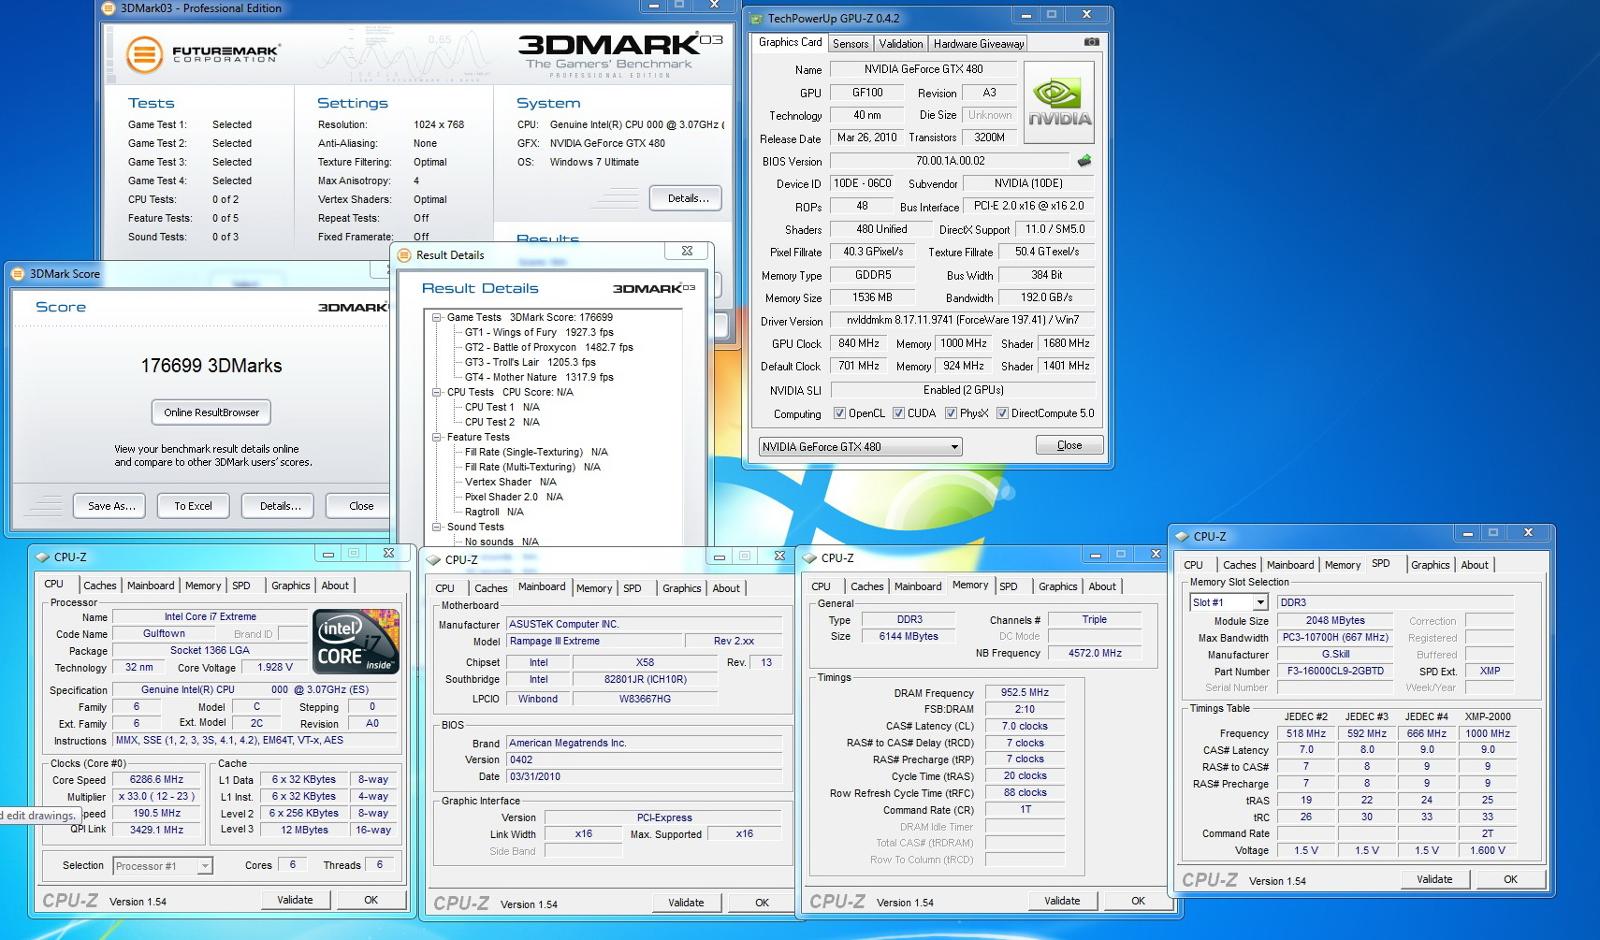This screenshot has height=940, width=1600.
Task: Click Save As button in 3DMark Score
Action: 110,506
